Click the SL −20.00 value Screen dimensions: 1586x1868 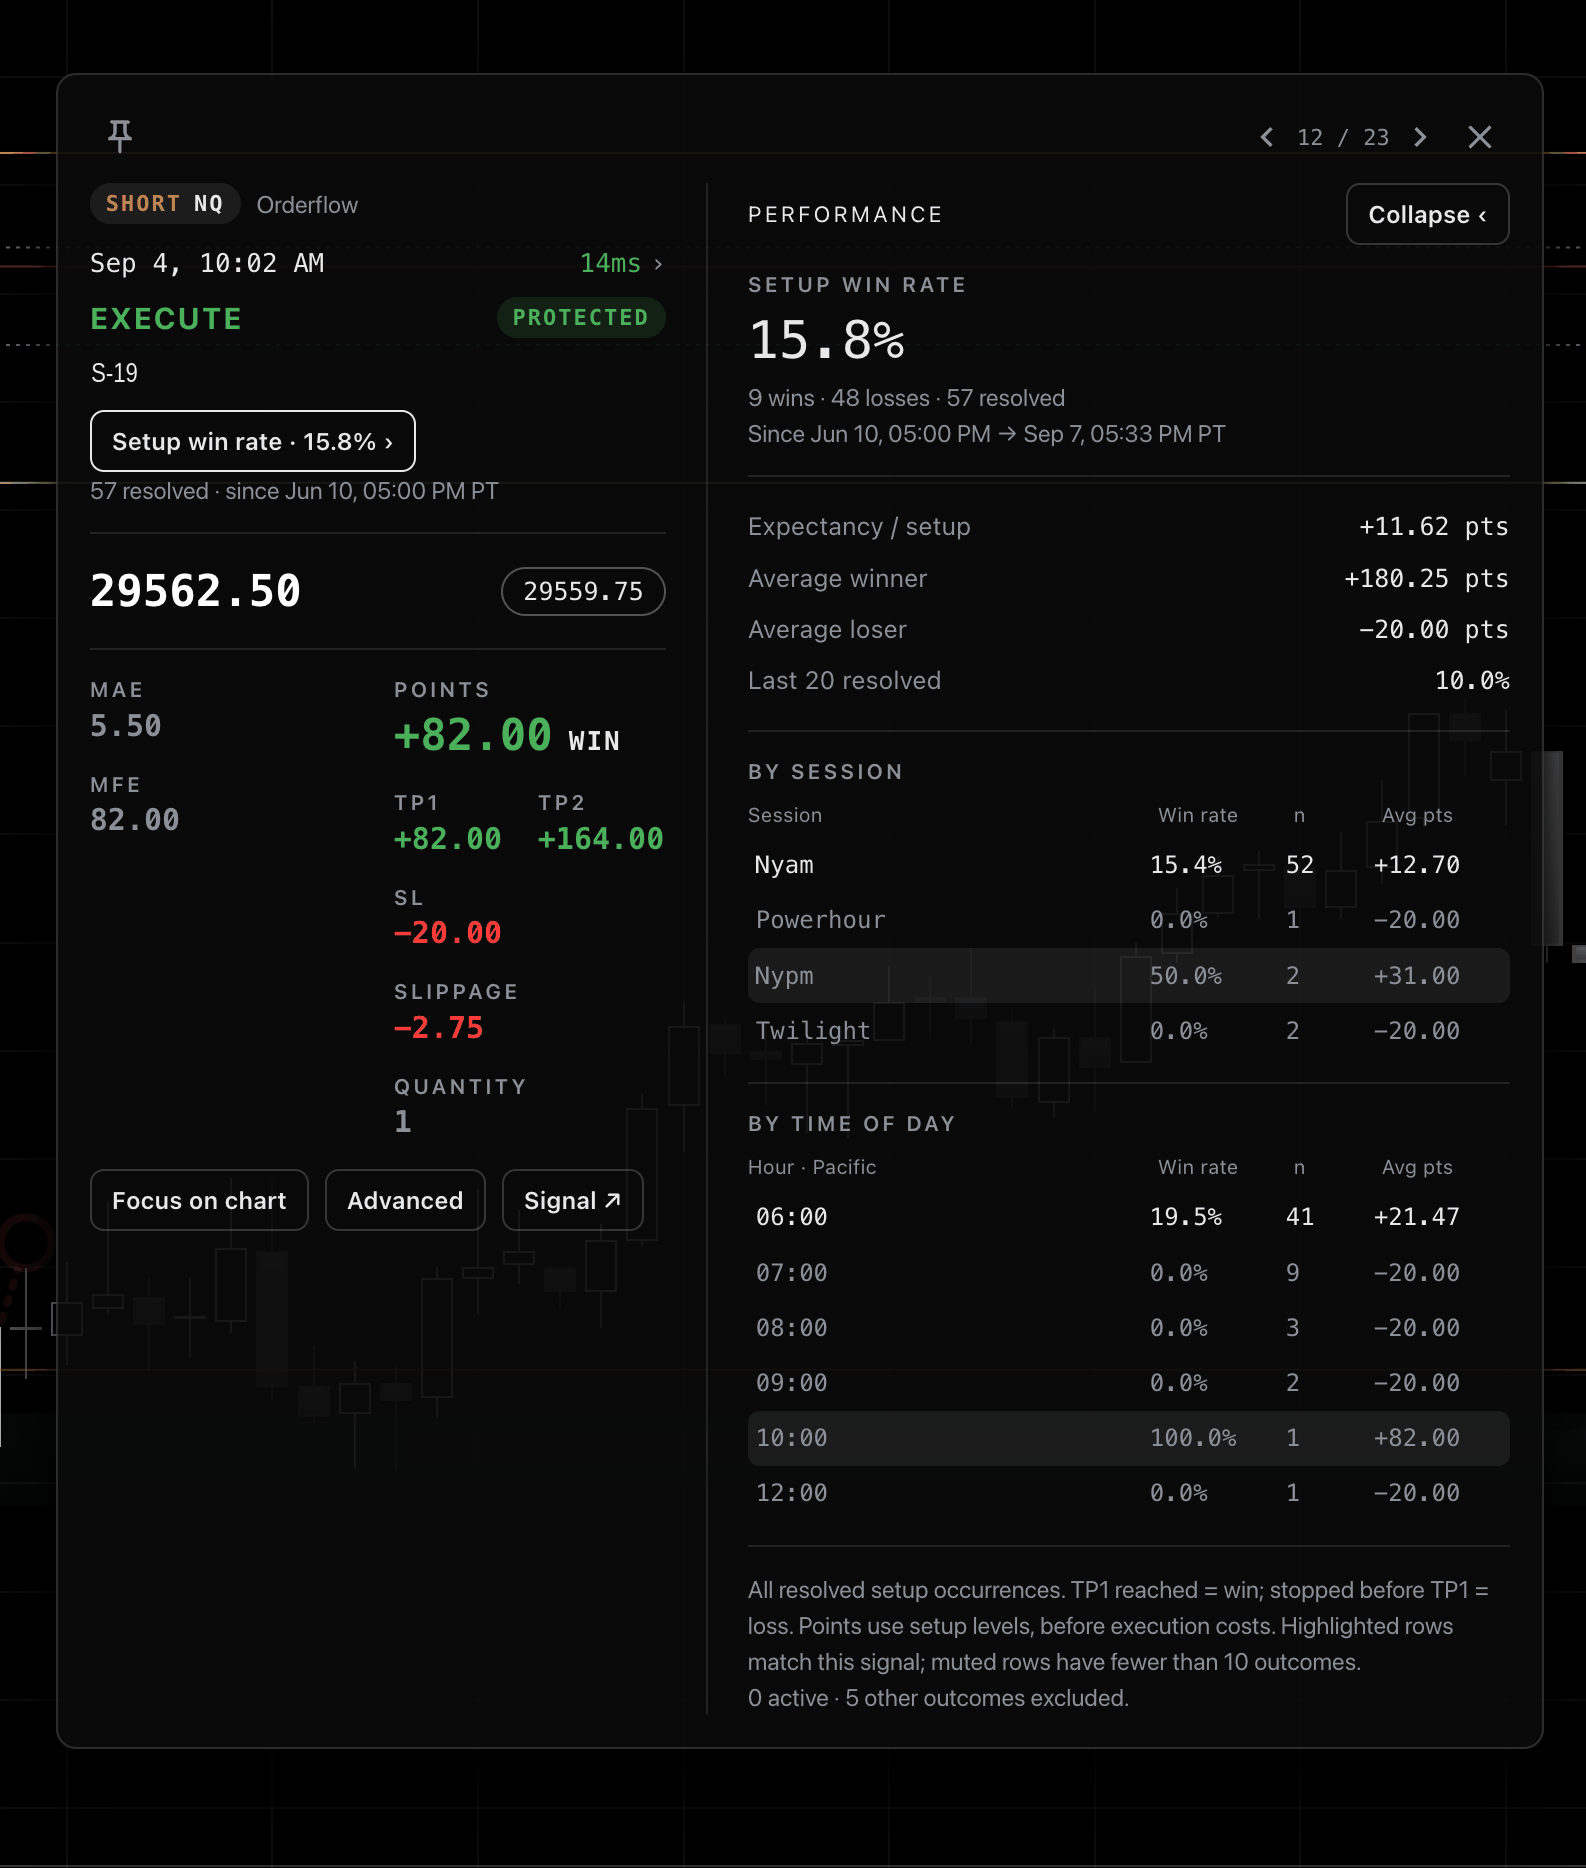tap(448, 933)
